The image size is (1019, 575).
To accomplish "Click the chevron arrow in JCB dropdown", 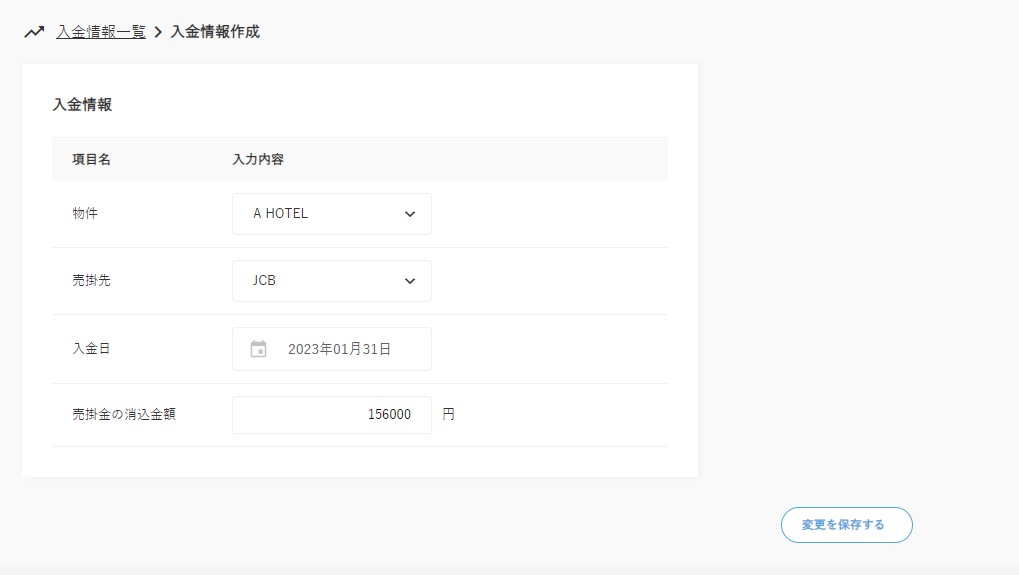I will pyautogui.click(x=409, y=281).
